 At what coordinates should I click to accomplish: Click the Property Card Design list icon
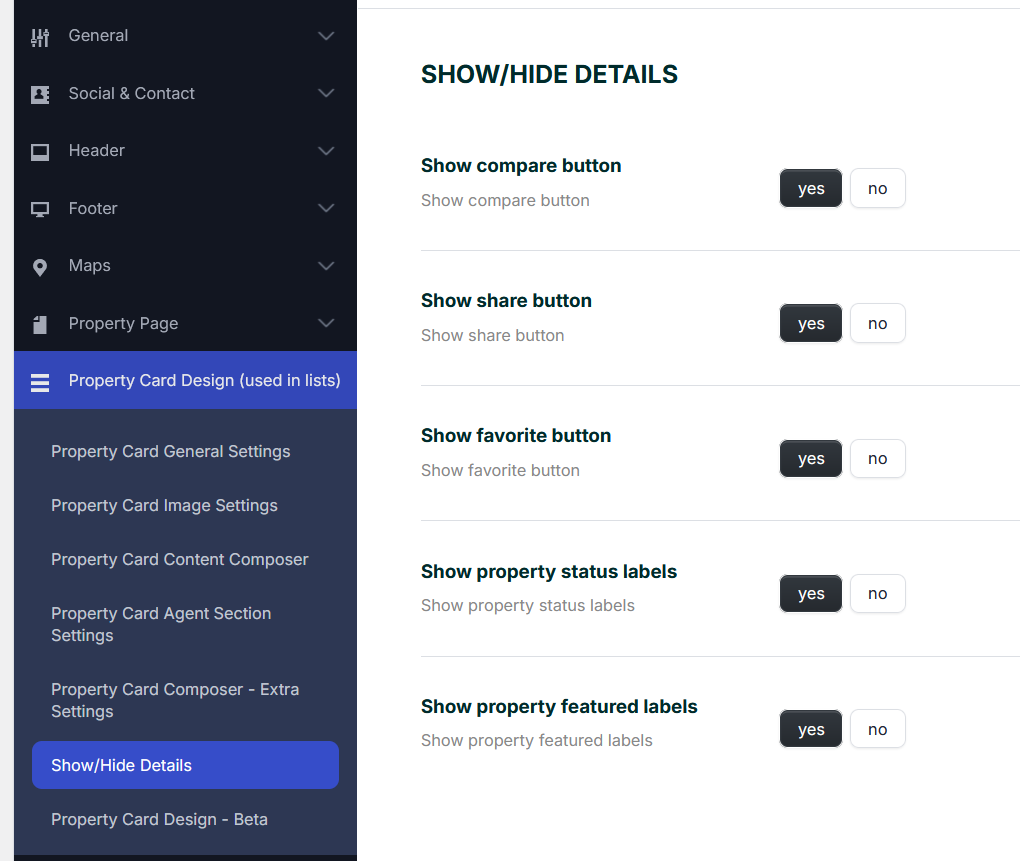coord(40,382)
